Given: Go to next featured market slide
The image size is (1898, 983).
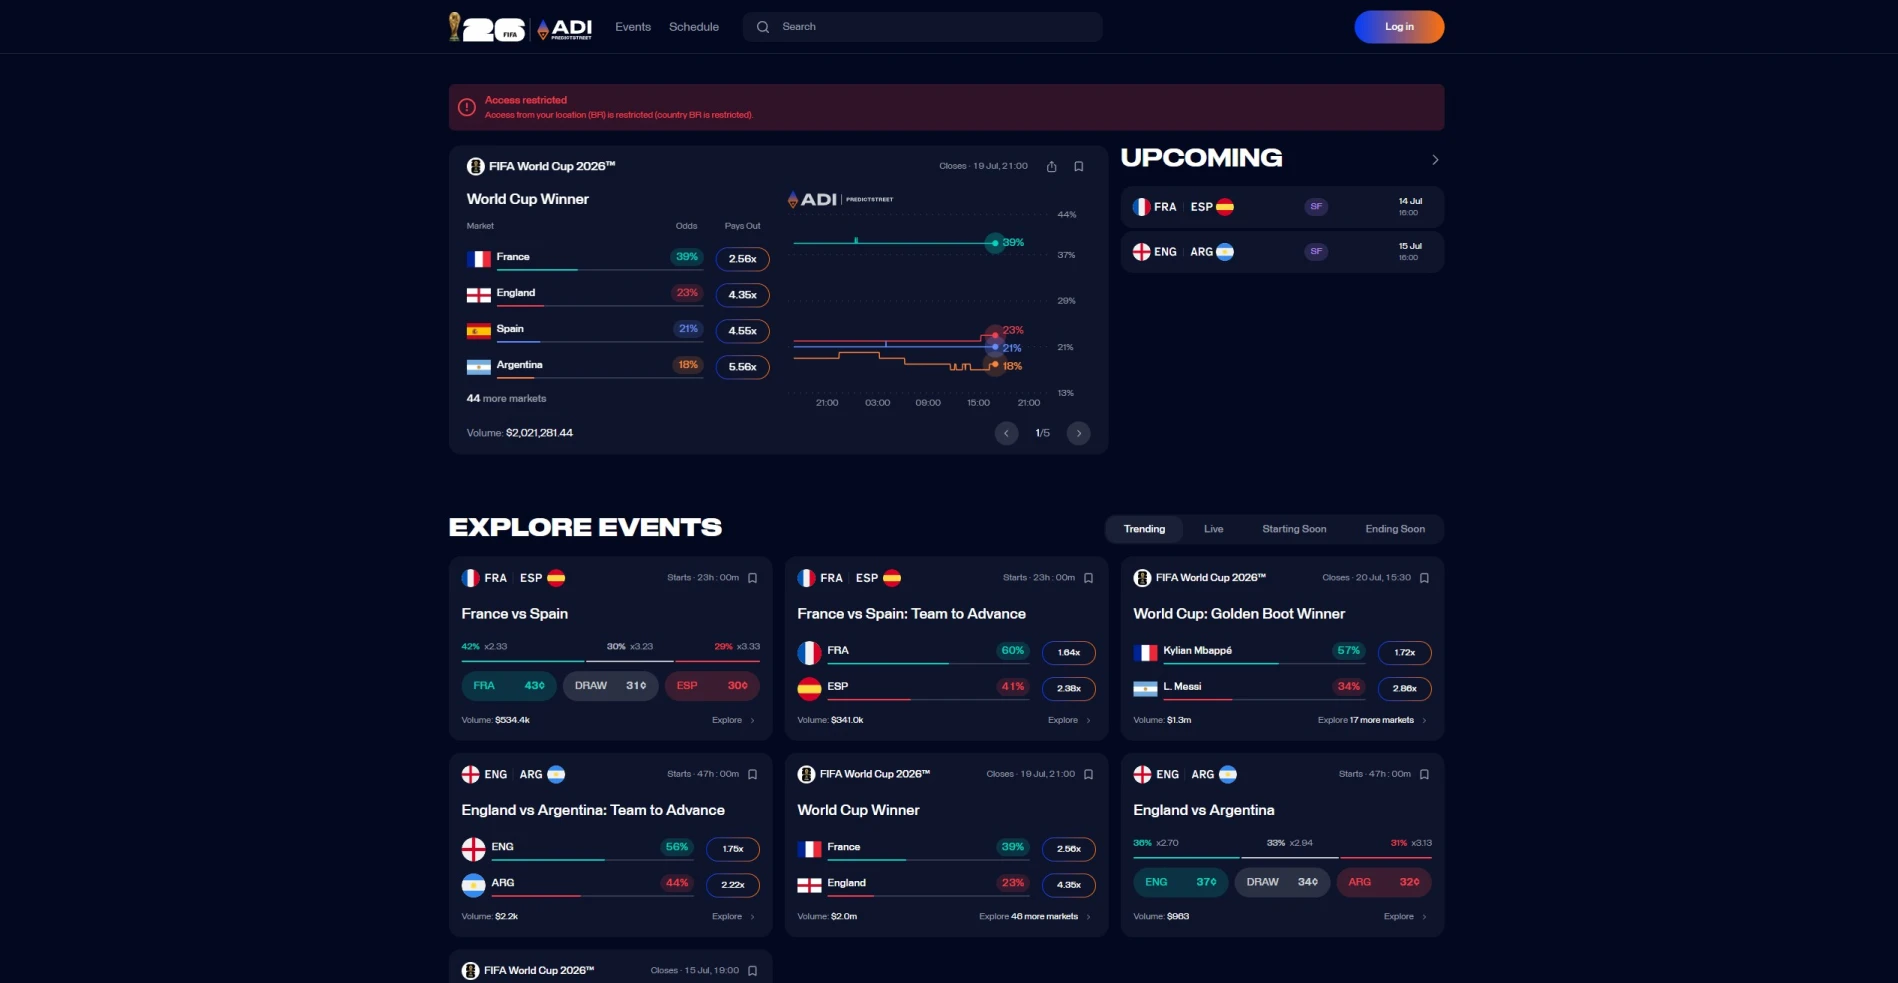Looking at the screenshot, I should (x=1078, y=433).
